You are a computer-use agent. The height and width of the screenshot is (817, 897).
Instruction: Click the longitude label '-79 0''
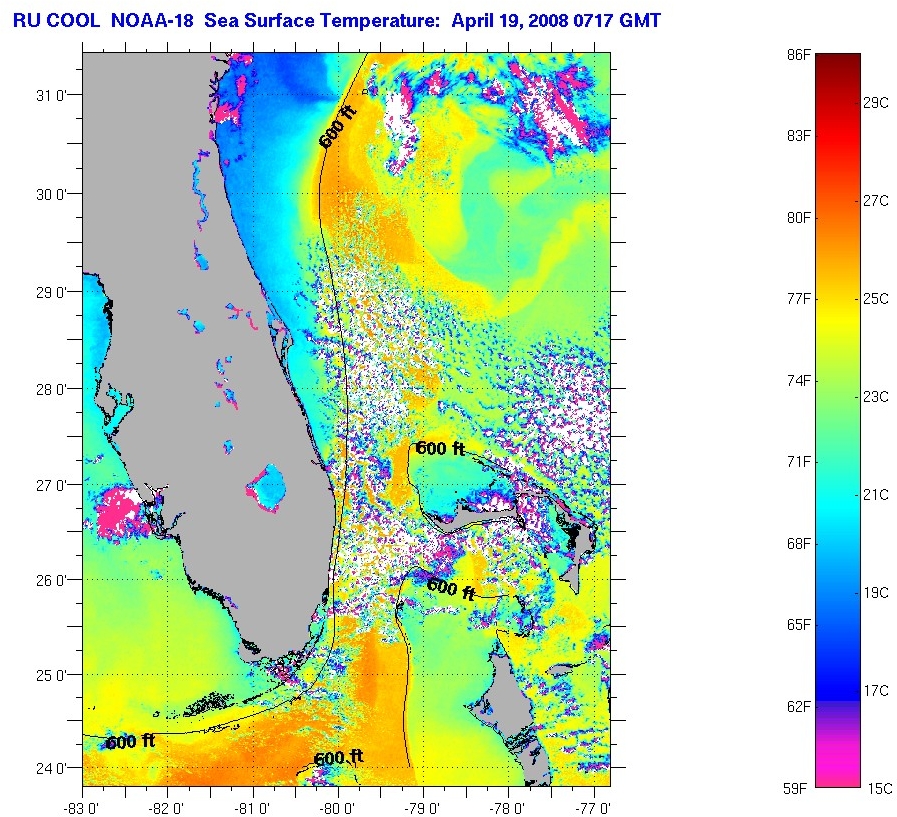point(423,808)
